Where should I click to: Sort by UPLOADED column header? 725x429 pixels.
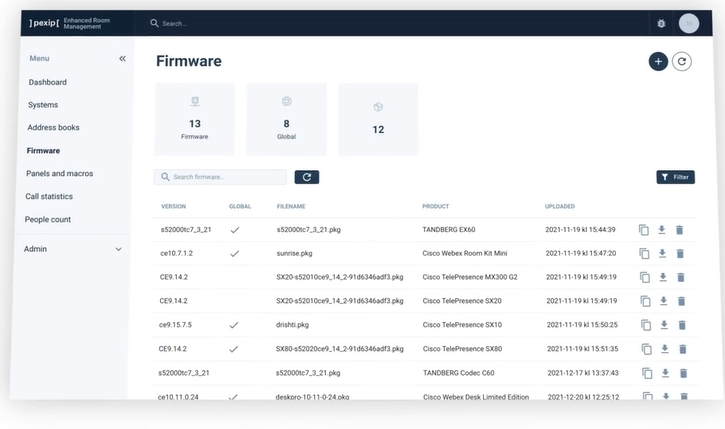559,206
